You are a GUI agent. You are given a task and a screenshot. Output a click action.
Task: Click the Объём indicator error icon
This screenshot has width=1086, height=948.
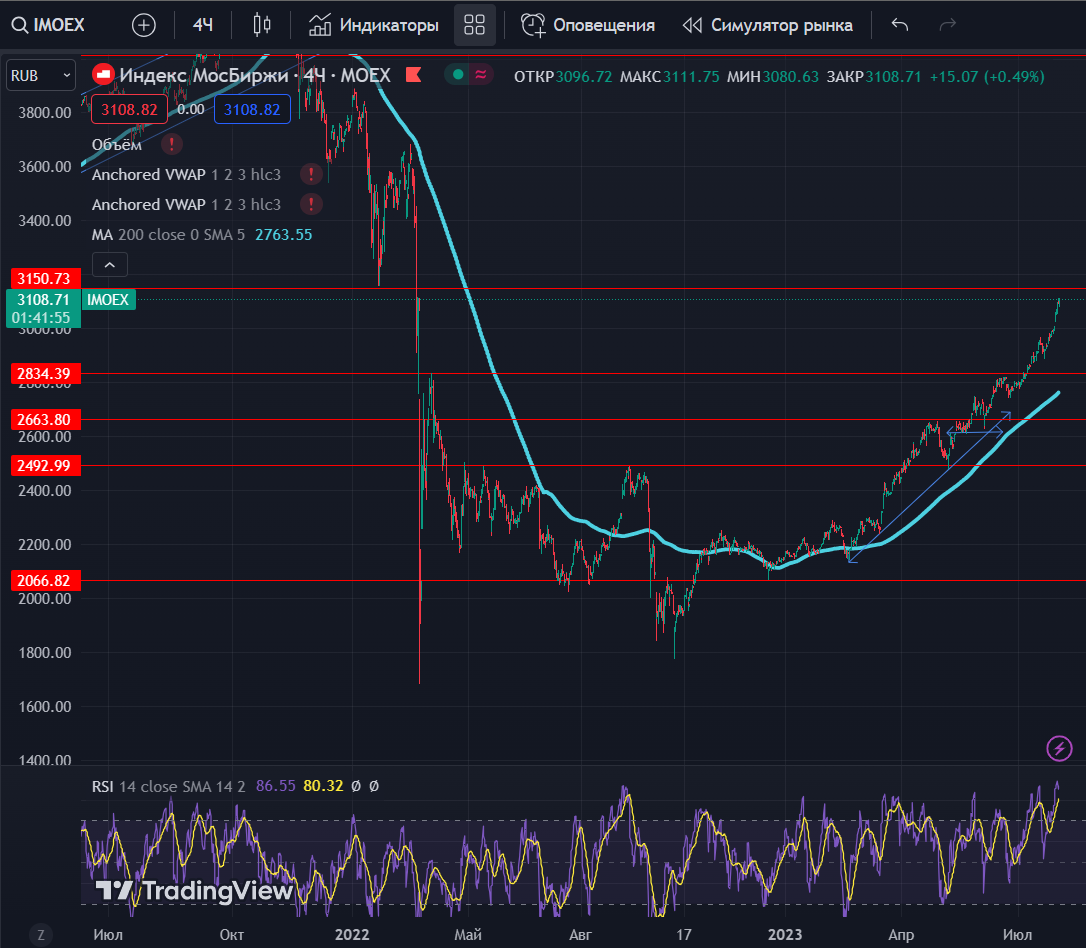(x=172, y=145)
